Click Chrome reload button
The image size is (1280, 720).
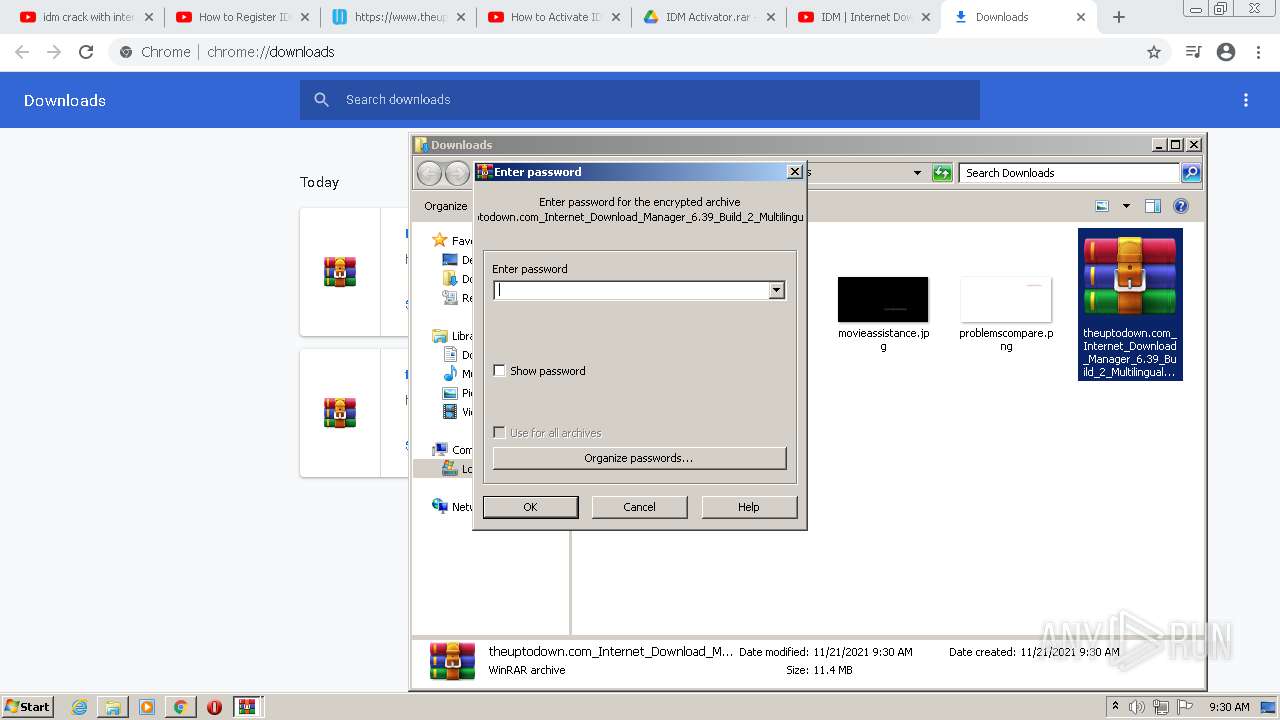(86, 52)
